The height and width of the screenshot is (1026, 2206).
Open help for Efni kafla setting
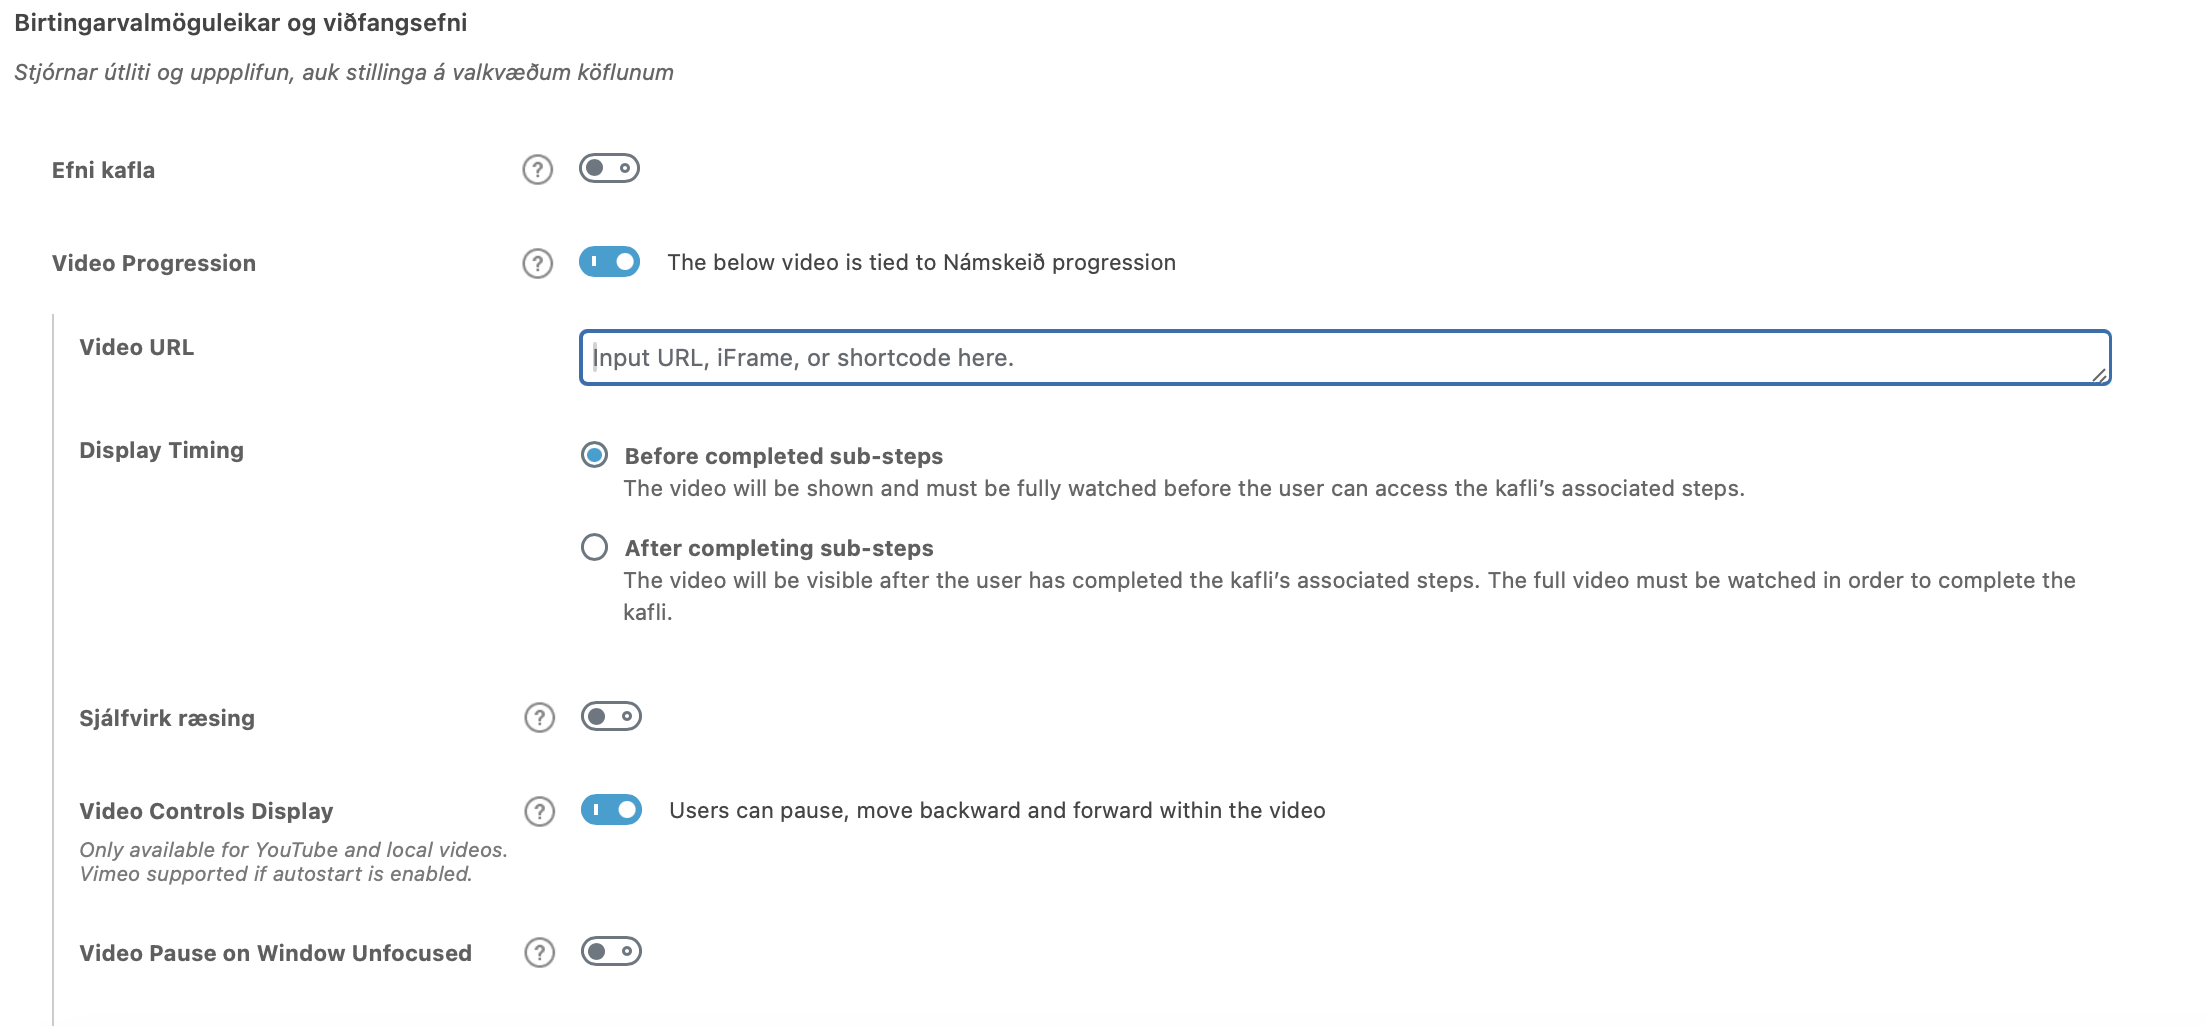[x=537, y=170]
